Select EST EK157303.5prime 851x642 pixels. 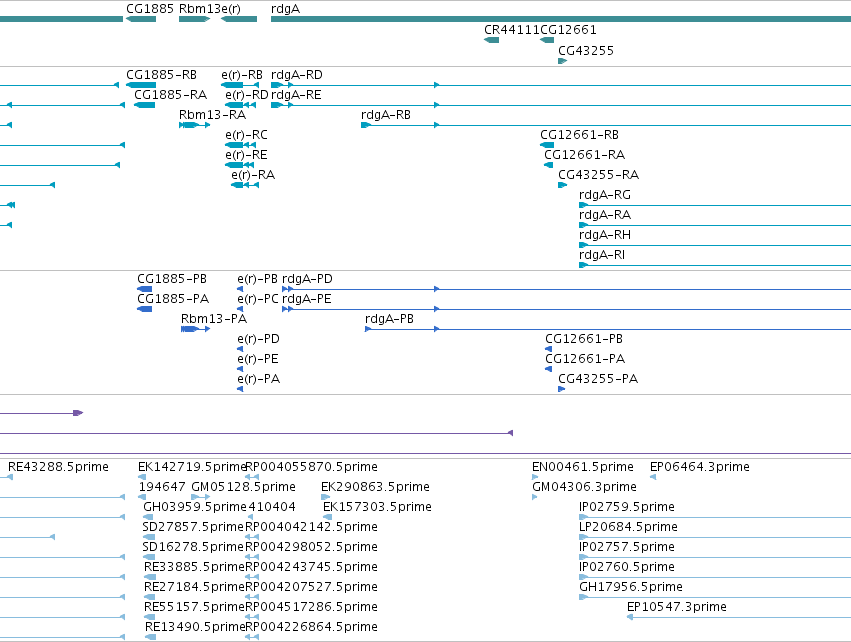pyautogui.click(x=378, y=507)
